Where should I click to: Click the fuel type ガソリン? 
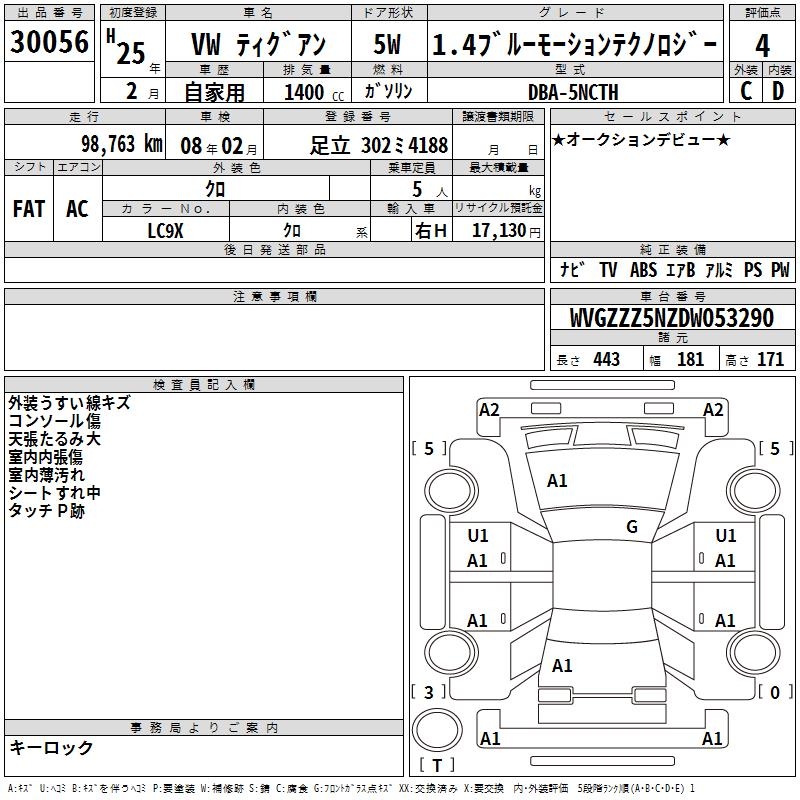[388, 91]
